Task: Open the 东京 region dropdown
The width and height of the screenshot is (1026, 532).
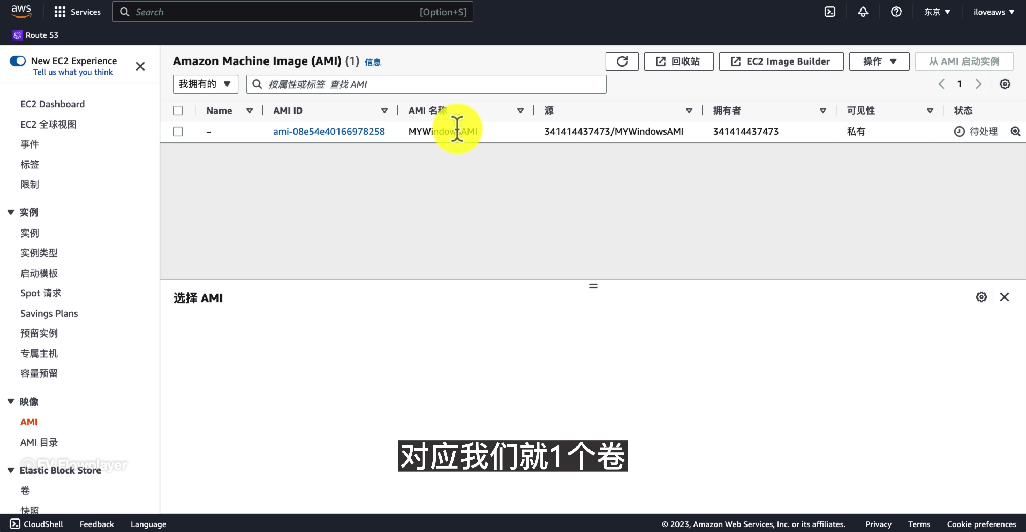Action: tap(937, 12)
